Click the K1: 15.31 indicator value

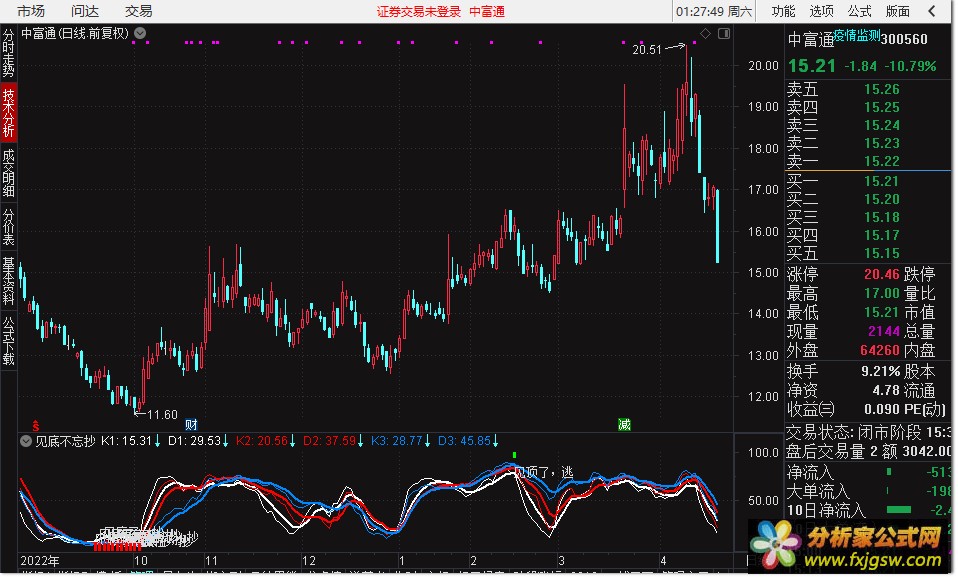coord(130,441)
